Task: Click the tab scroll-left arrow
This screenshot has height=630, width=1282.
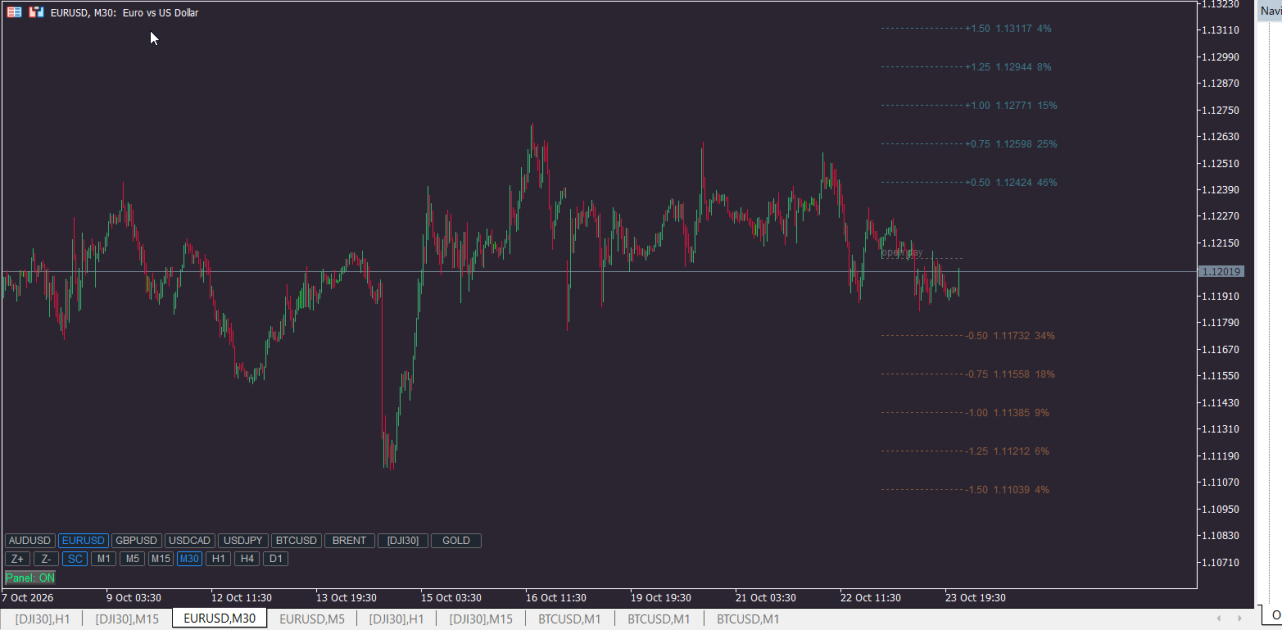Action: click(1218, 619)
